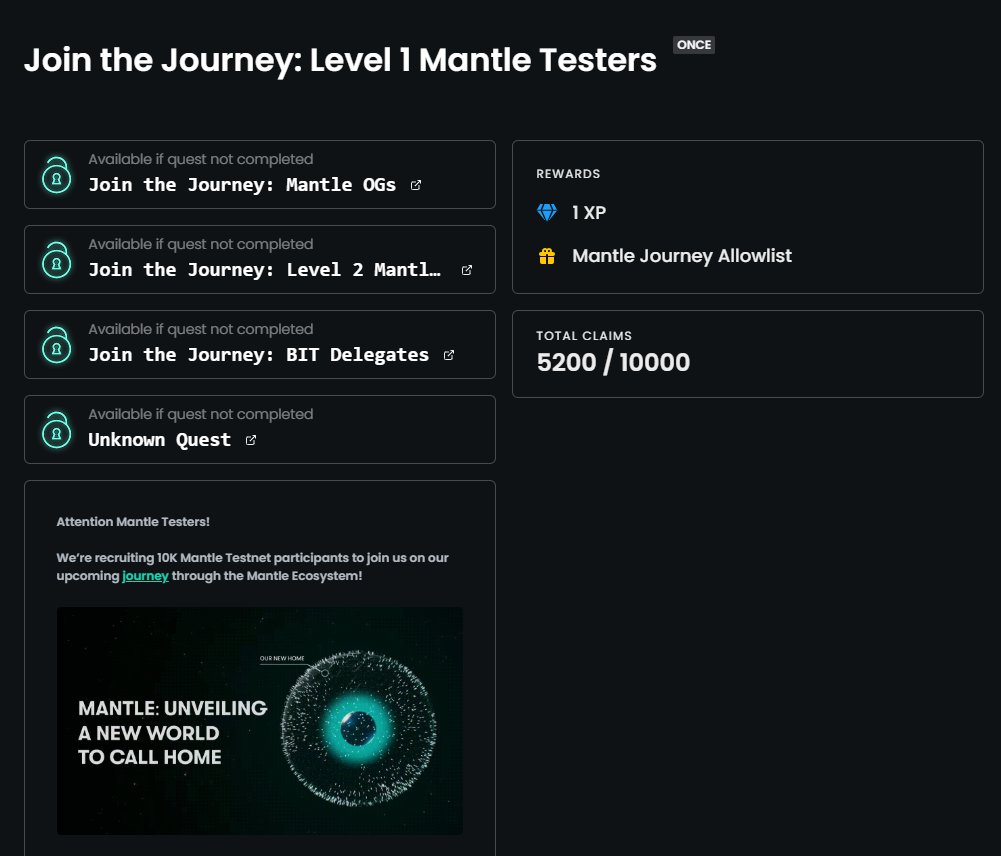Open the Join the Journey: BIT Delegates quest
The height and width of the screenshot is (856, 1001).
click(259, 355)
